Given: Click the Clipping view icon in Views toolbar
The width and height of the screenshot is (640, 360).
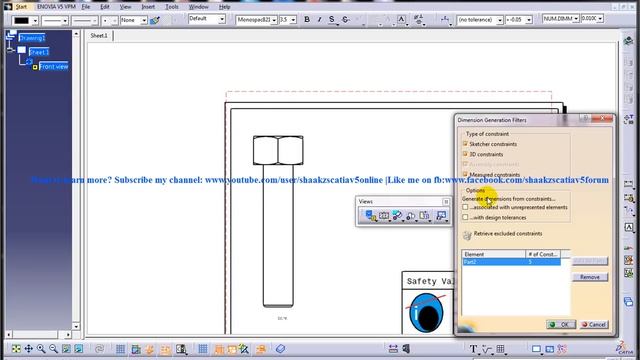Looking at the screenshot, I should 411,216.
